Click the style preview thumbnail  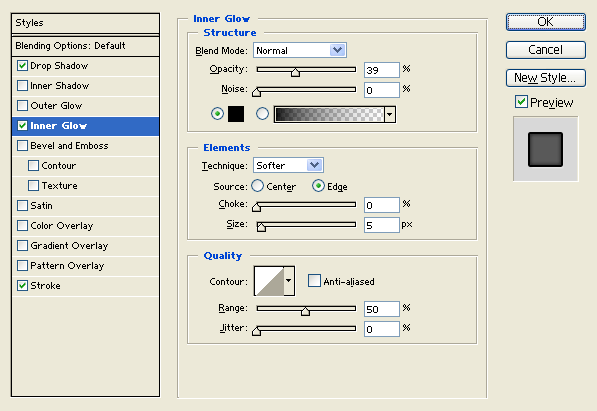click(x=546, y=149)
